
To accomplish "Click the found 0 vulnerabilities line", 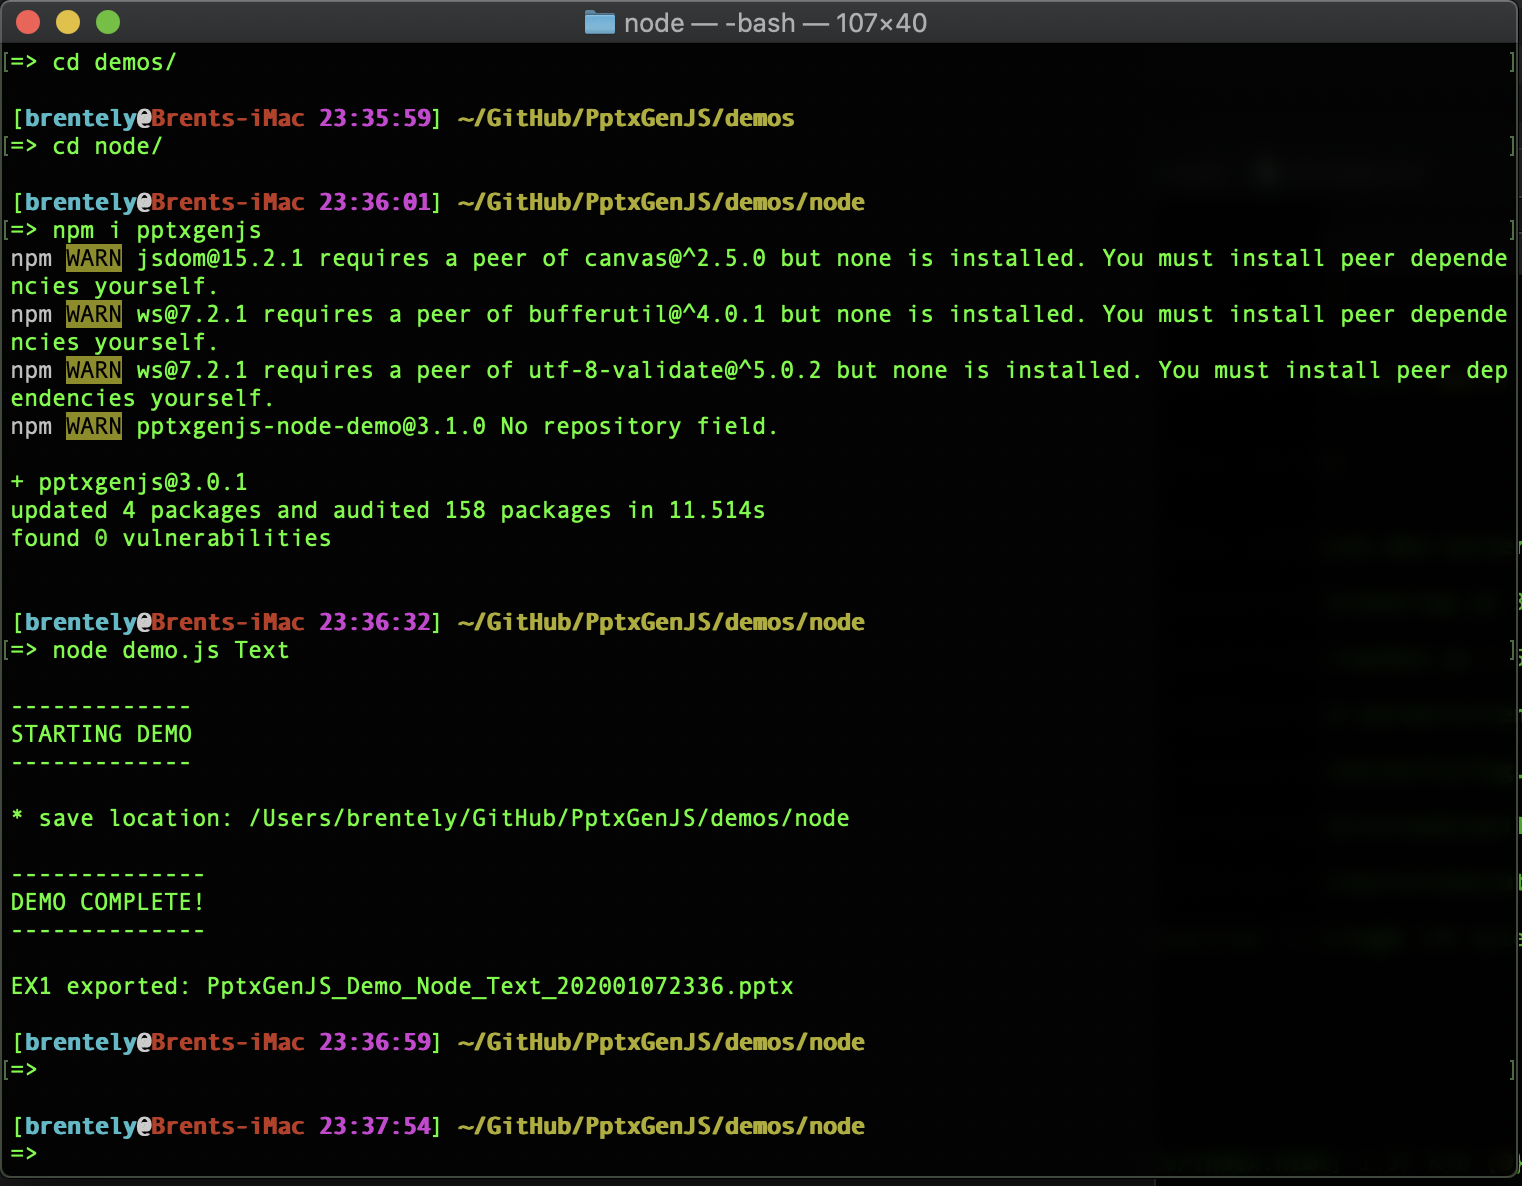I will (x=170, y=538).
